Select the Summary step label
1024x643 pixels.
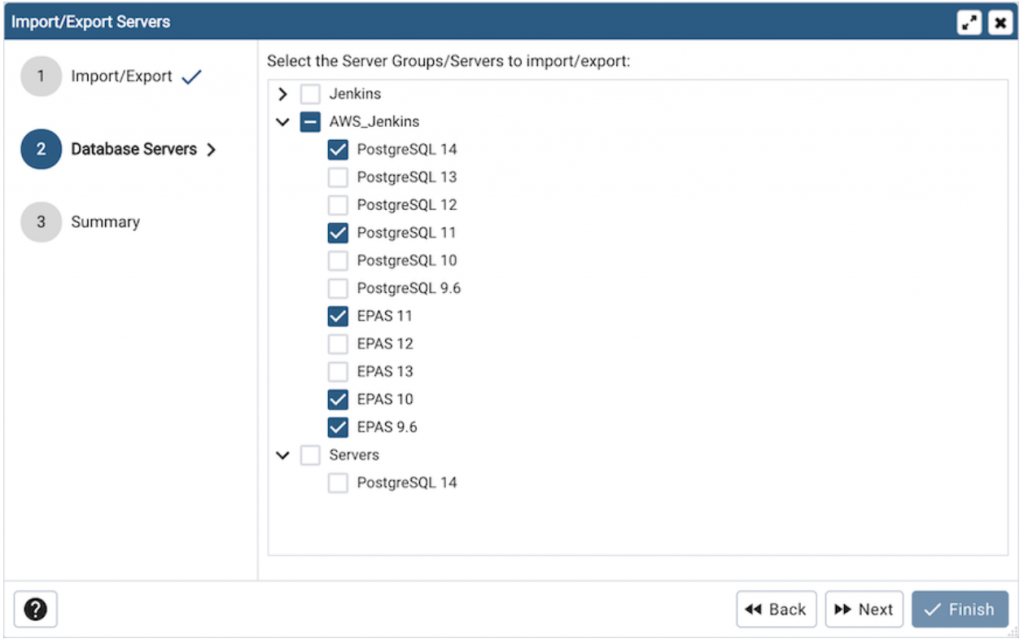(x=105, y=221)
